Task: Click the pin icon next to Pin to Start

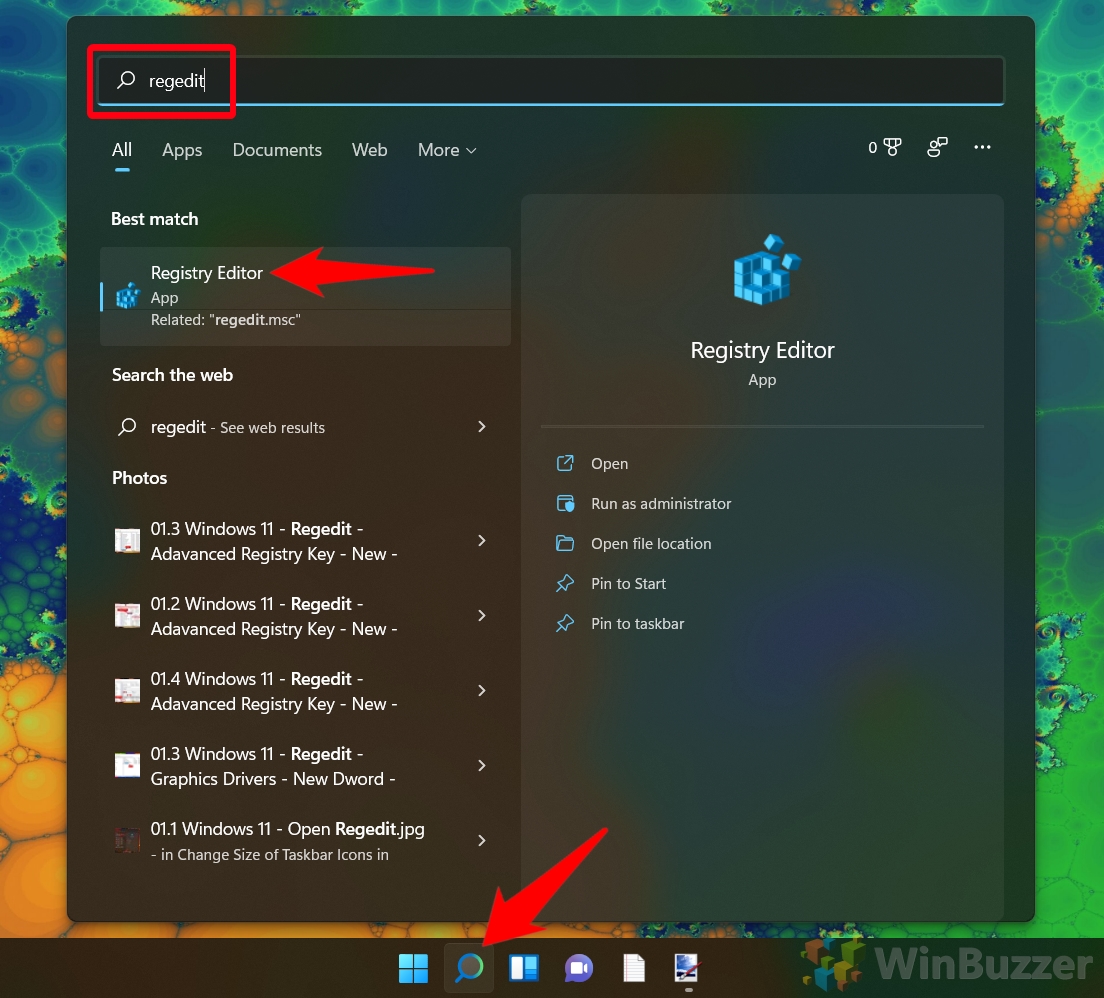Action: coord(565,583)
